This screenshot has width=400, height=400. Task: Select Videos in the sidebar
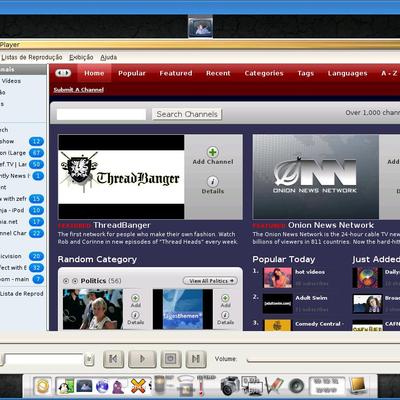coord(11,81)
